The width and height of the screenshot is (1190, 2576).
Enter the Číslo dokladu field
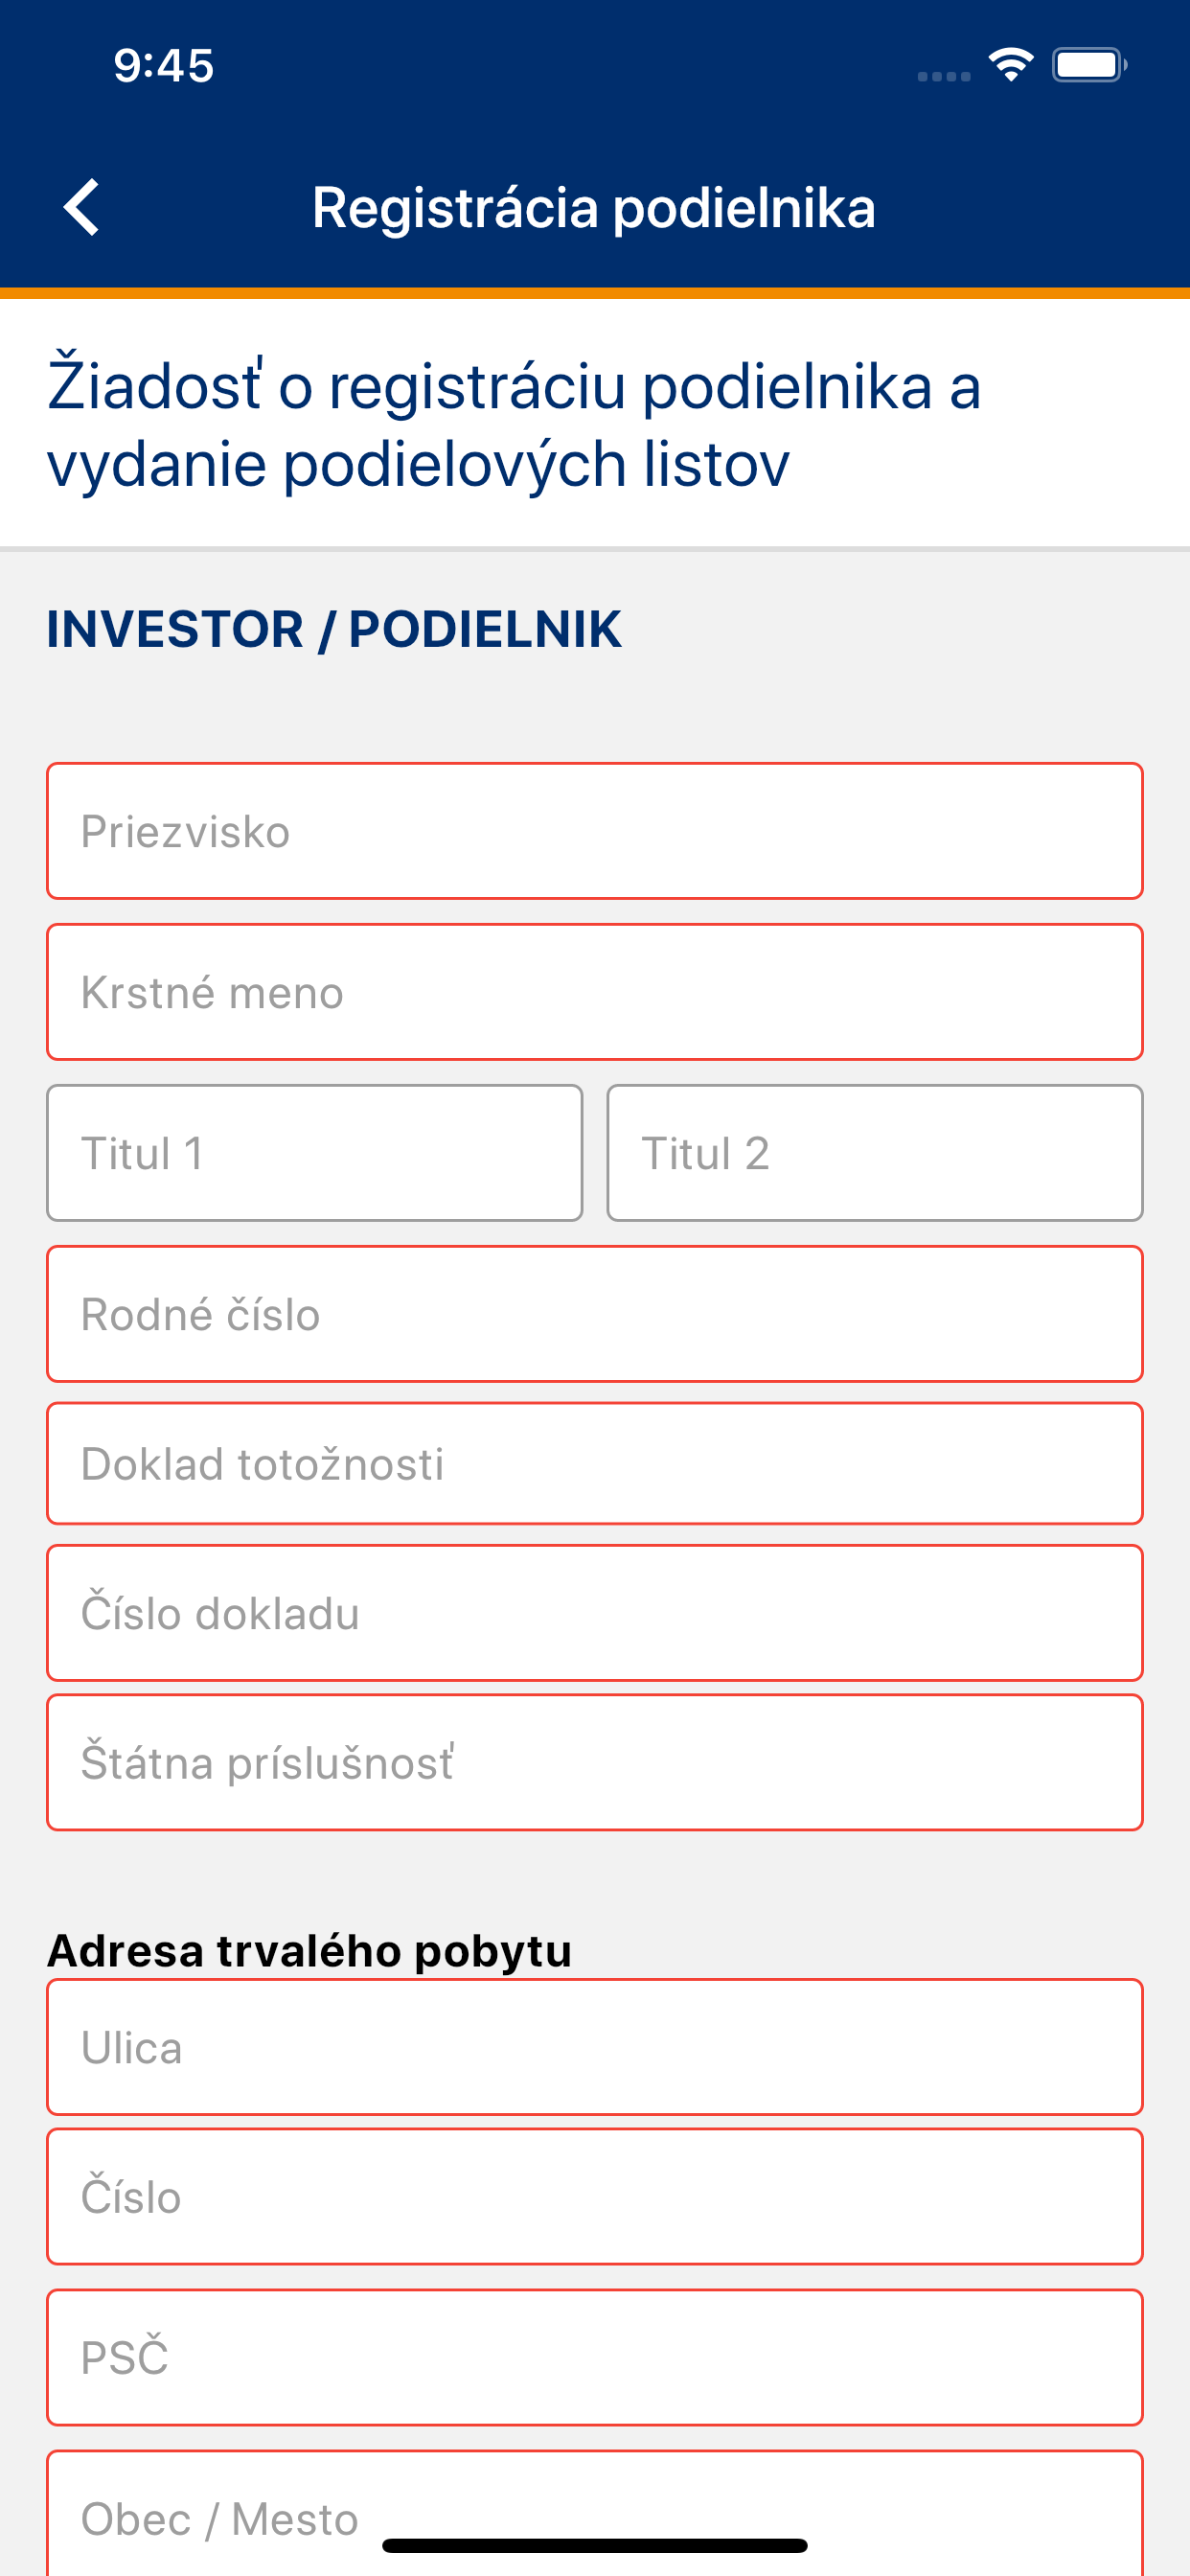click(x=594, y=1613)
